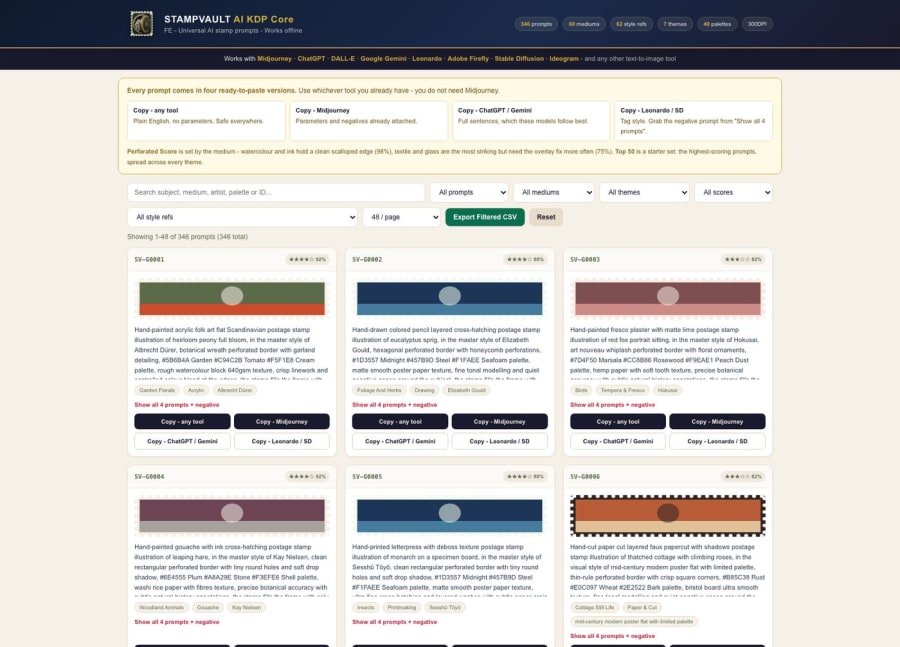The height and width of the screenshot is (647, 900).
Task: Click Copy - Leonardo / SD on SV-G0003
Action: point(717,441)
